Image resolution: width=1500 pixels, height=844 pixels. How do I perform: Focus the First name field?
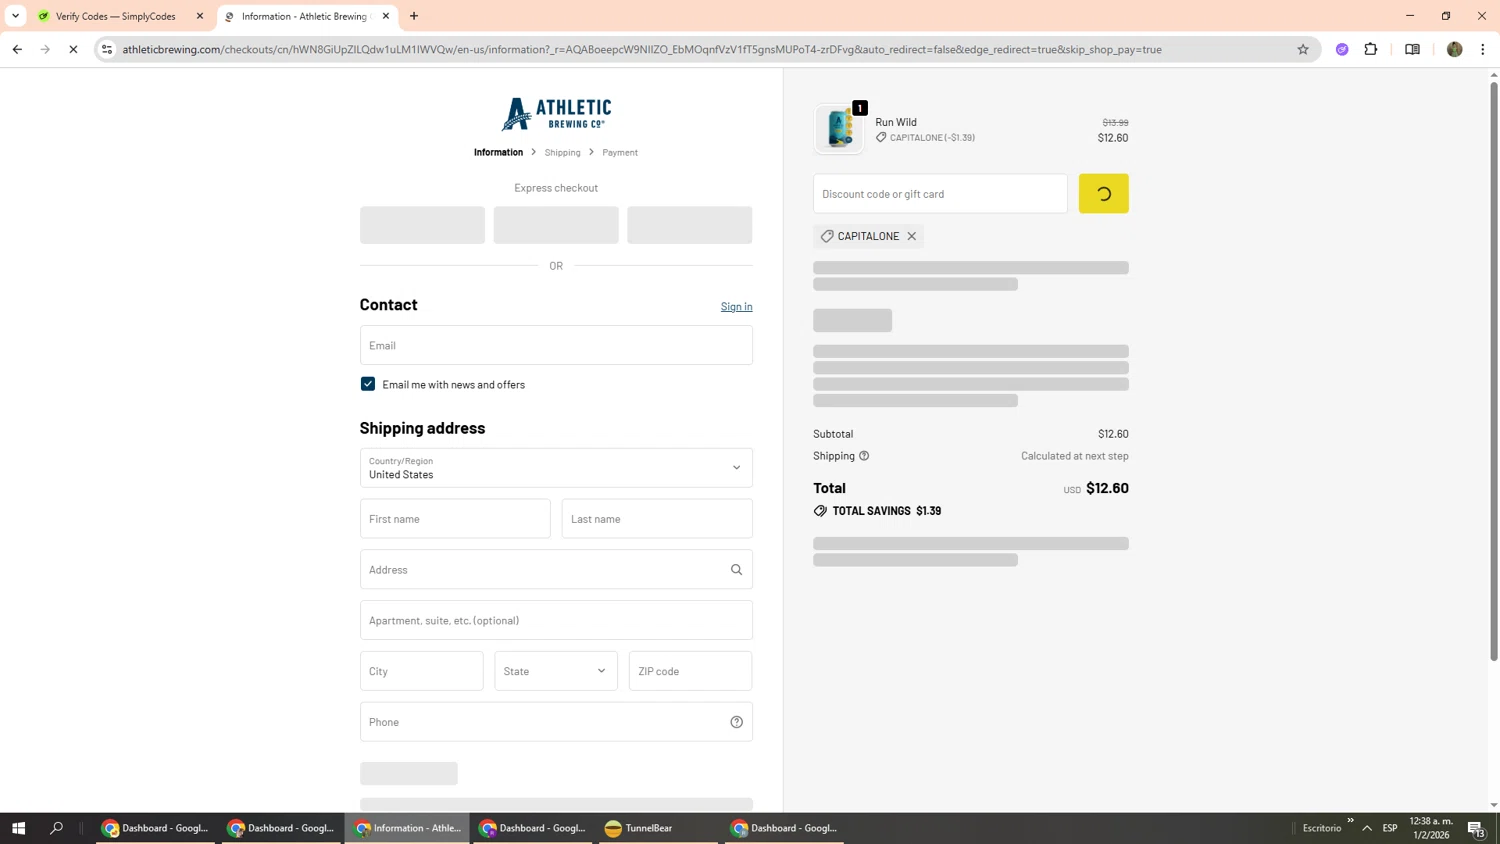[455, 519]
